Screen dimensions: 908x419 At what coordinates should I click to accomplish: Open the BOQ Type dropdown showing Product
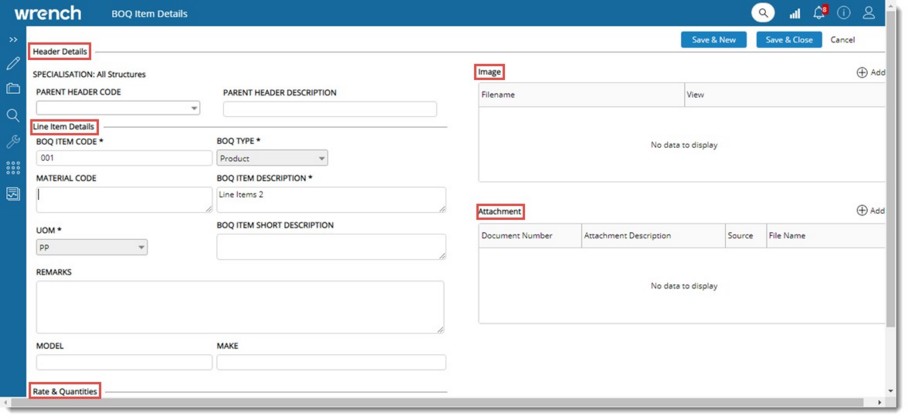272,158
